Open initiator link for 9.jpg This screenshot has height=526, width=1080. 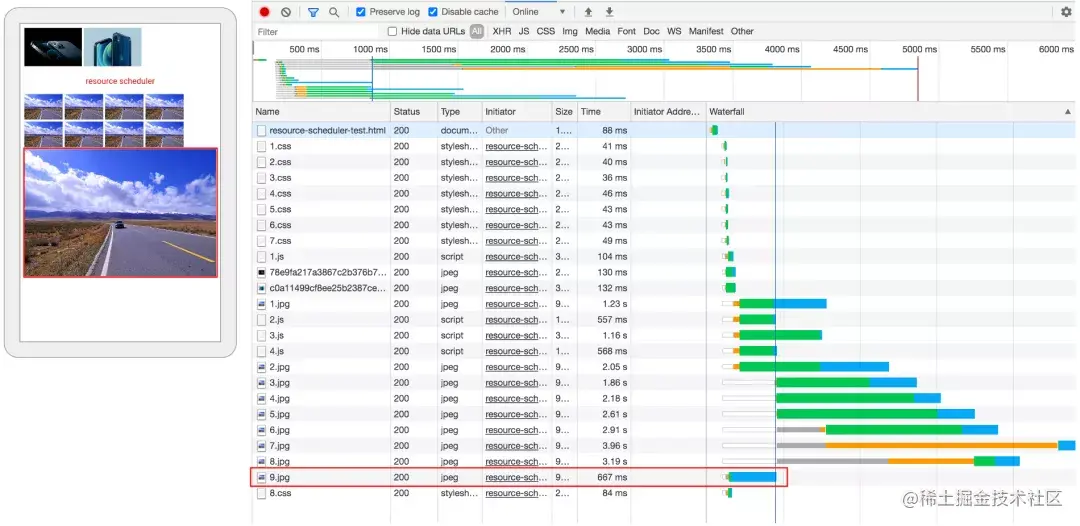point(517,478)
